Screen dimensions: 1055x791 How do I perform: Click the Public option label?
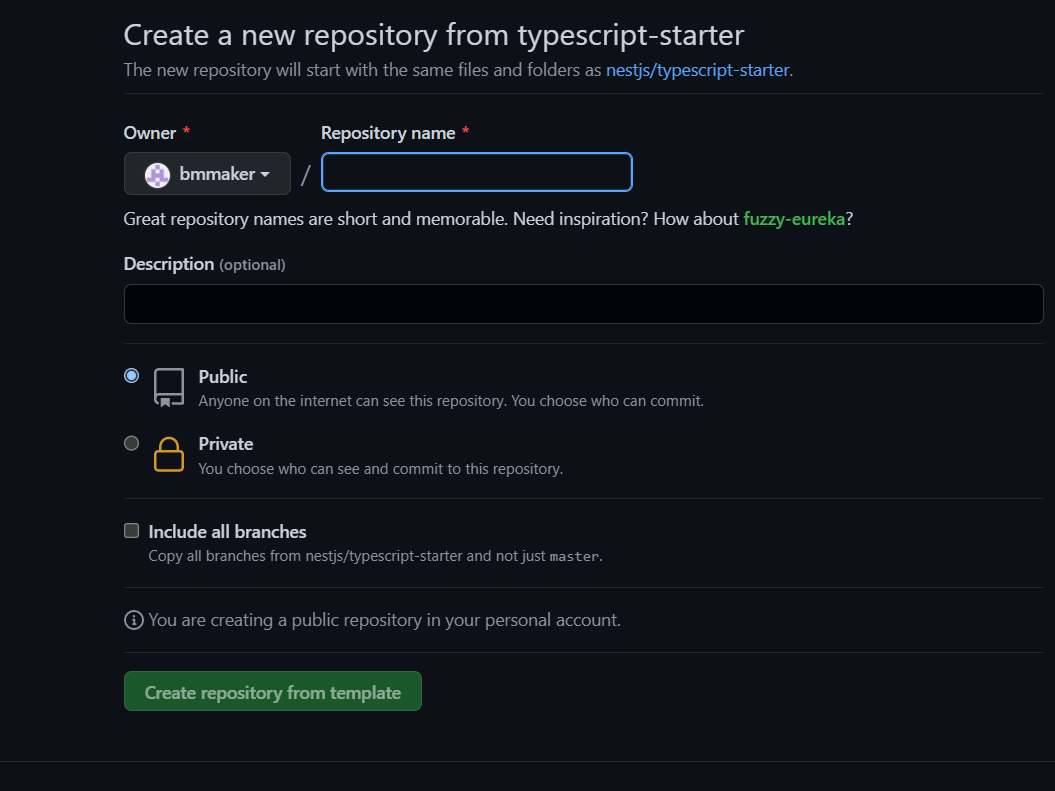[x=223, y=377]
